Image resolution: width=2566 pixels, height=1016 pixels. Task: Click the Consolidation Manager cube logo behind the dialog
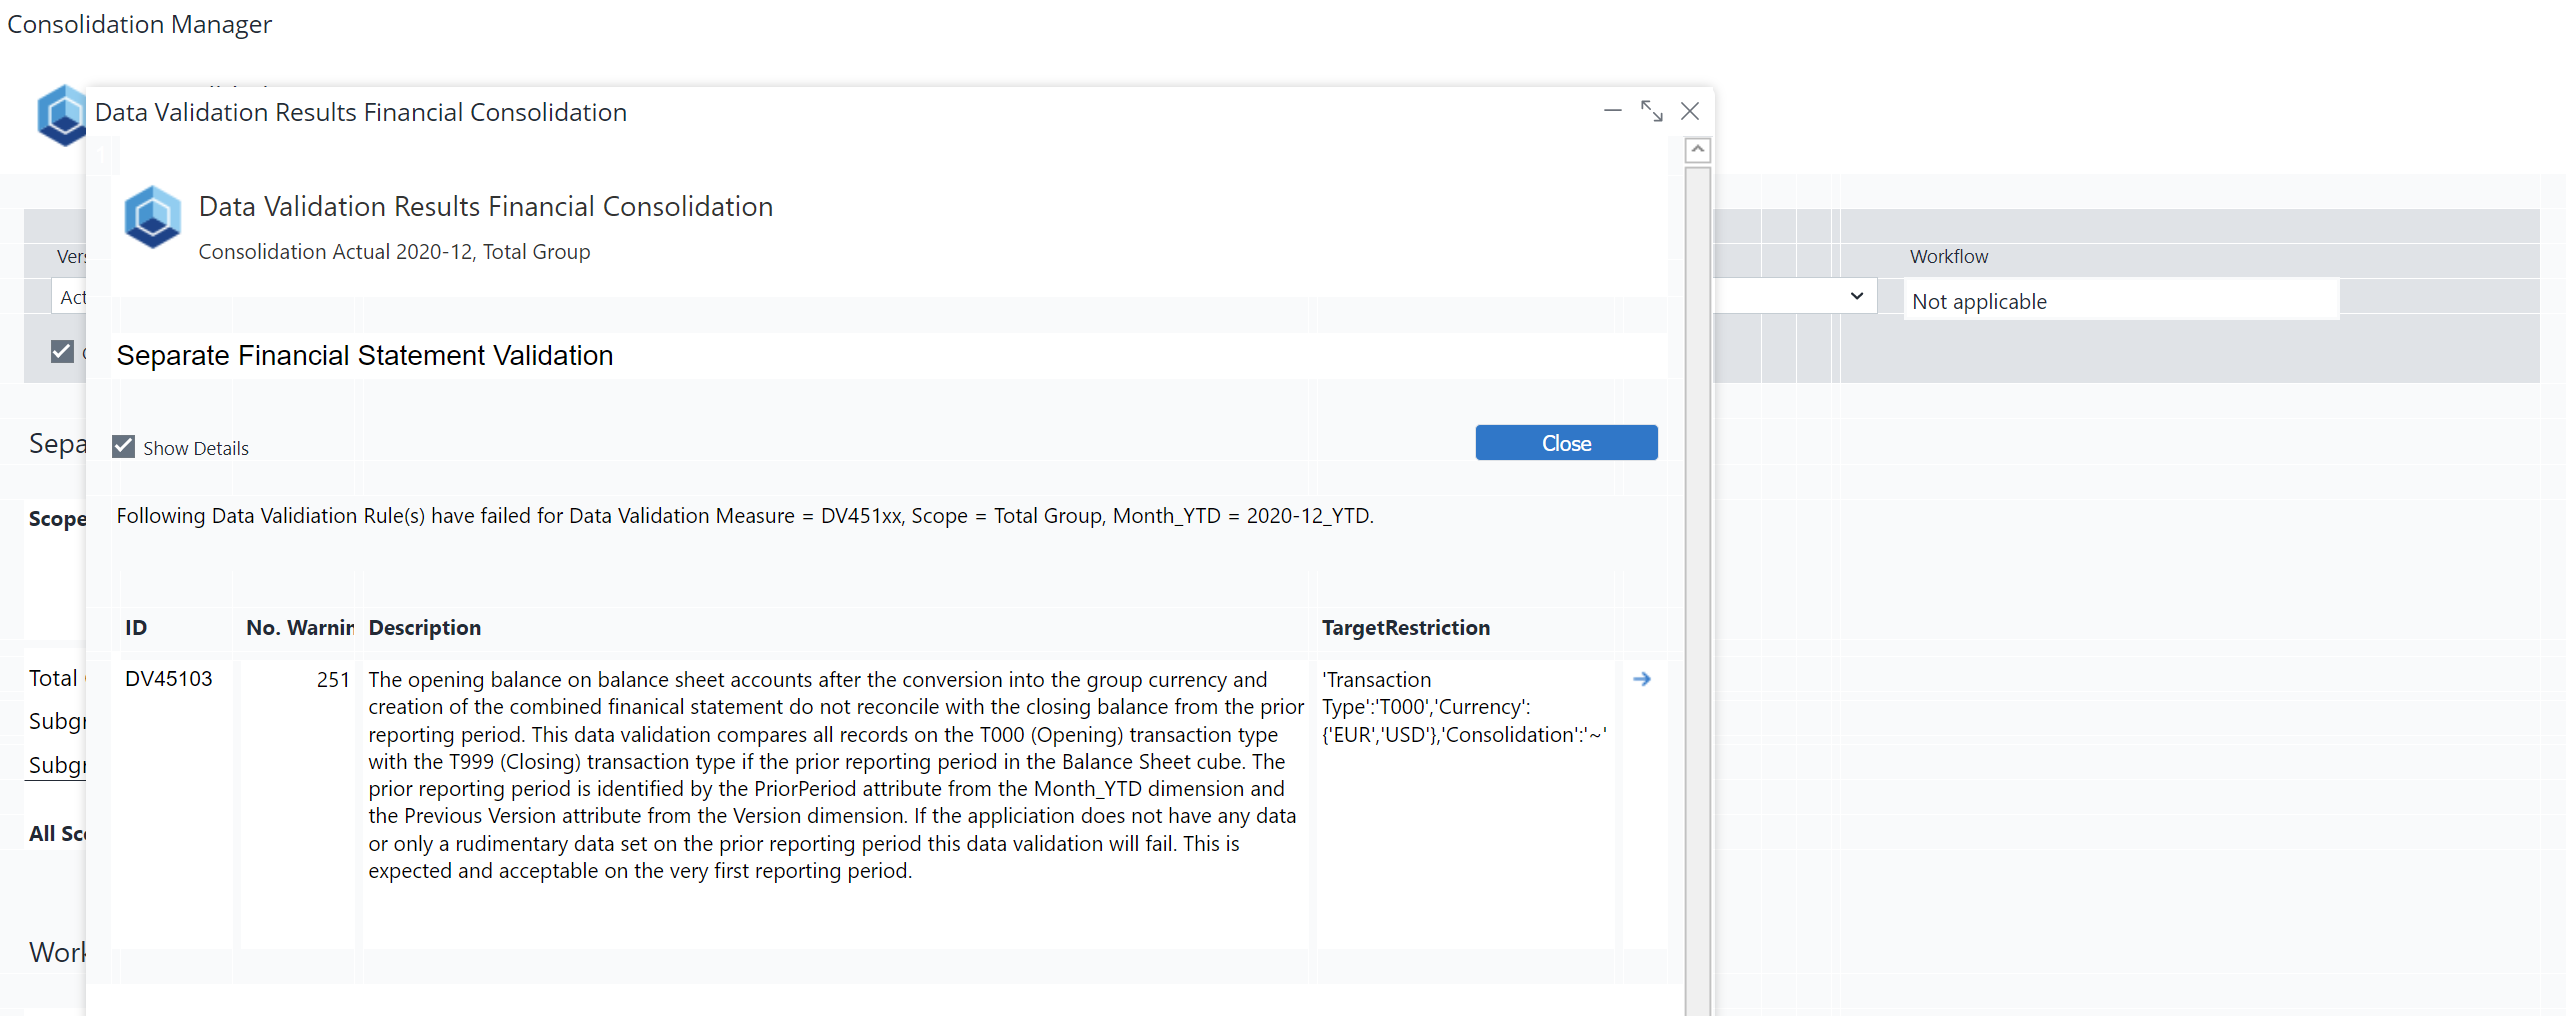pyautogui.click(x=60, y=116)
